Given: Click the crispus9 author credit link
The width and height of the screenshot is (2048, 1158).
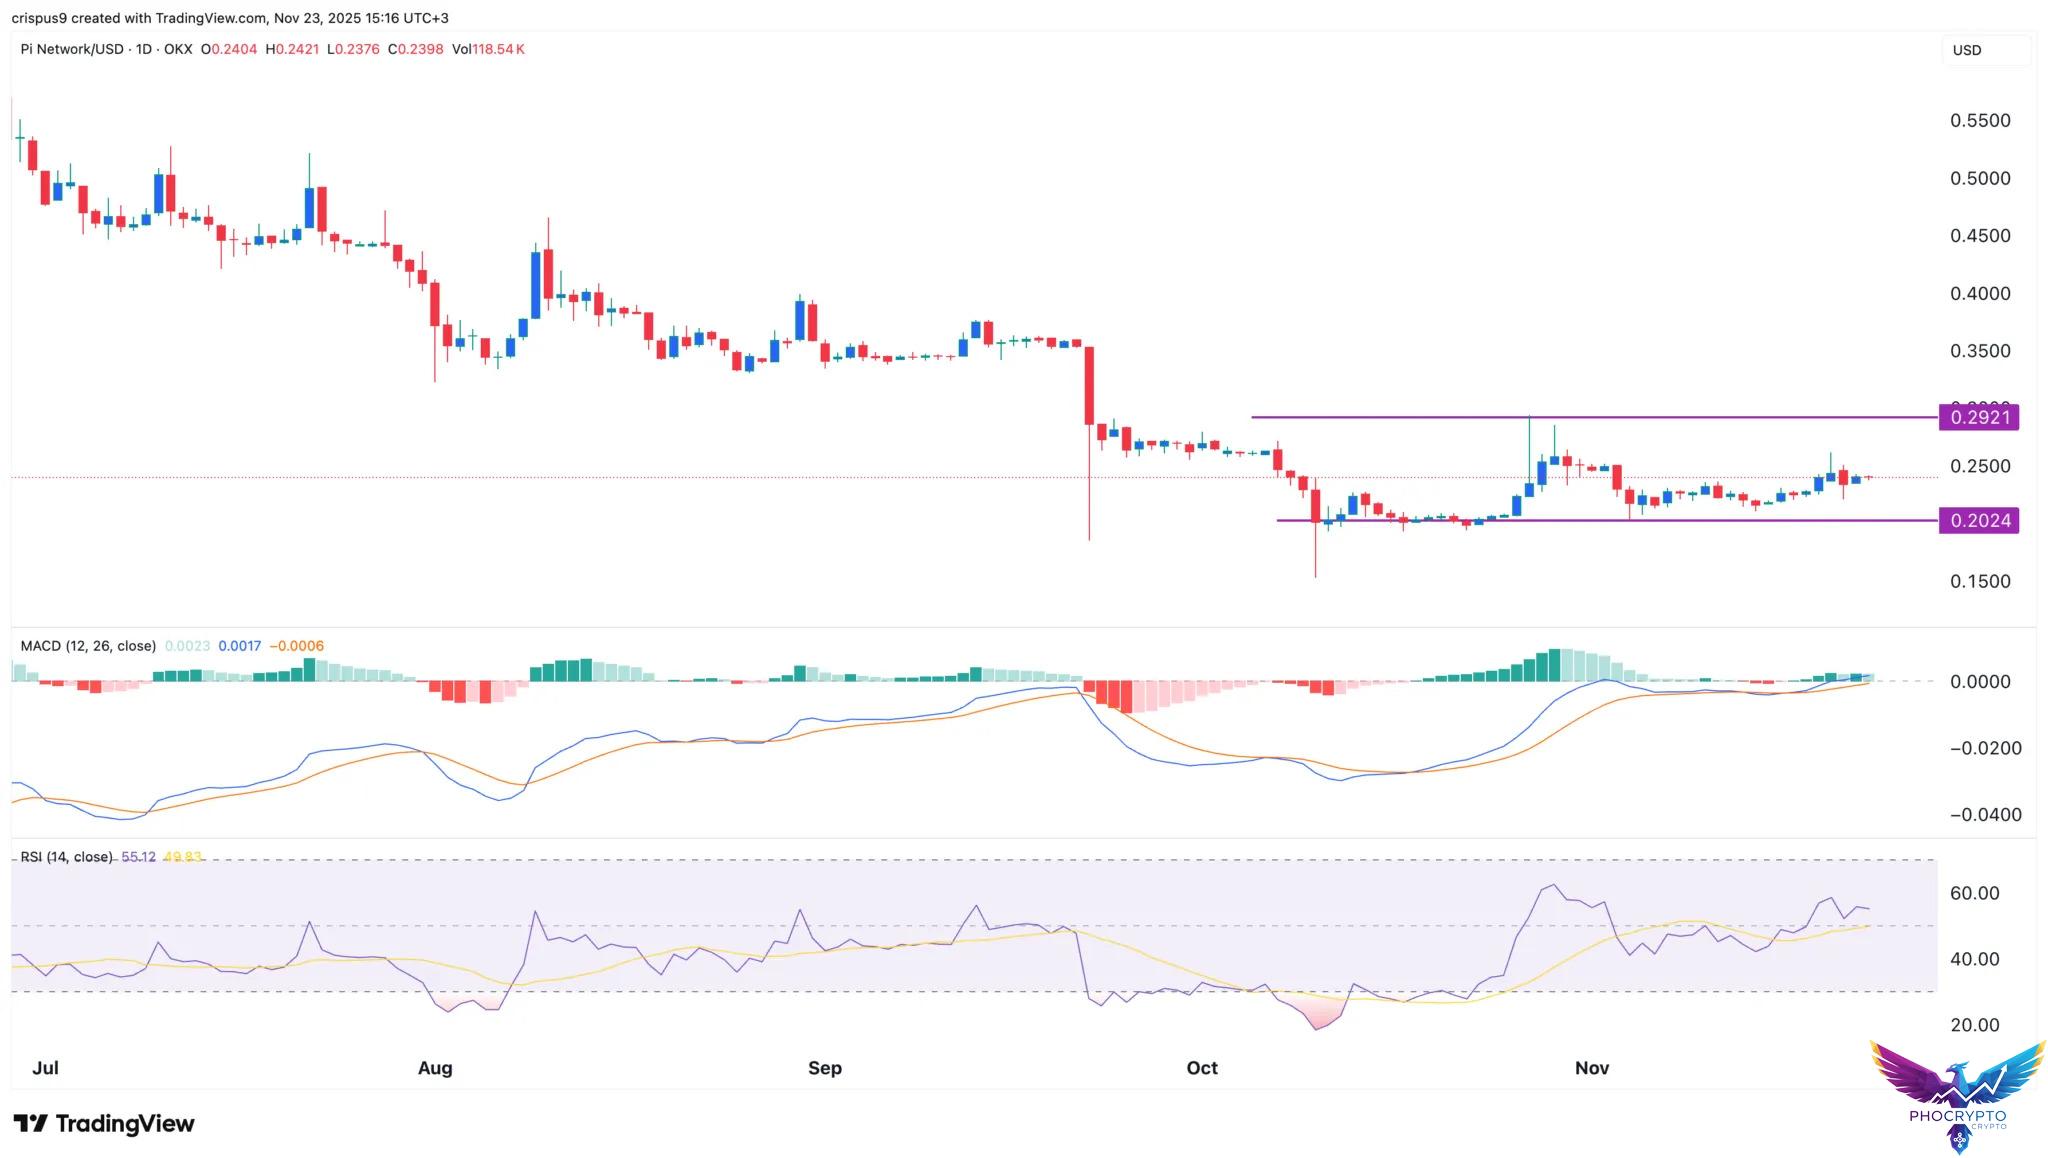Looking at the screenshot, I should (x=42, y=17).
